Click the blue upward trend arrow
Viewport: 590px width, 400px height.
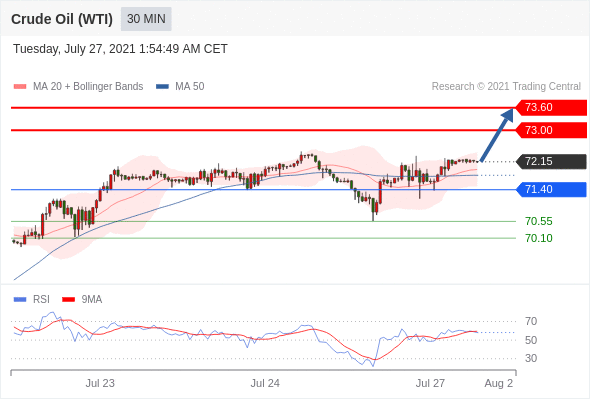coord(497,135)
